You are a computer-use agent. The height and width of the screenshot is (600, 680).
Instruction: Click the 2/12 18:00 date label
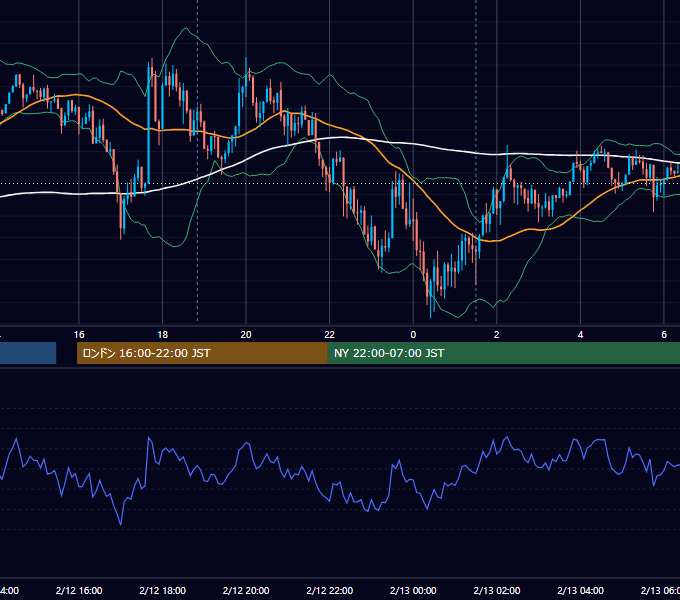[163, 590]
